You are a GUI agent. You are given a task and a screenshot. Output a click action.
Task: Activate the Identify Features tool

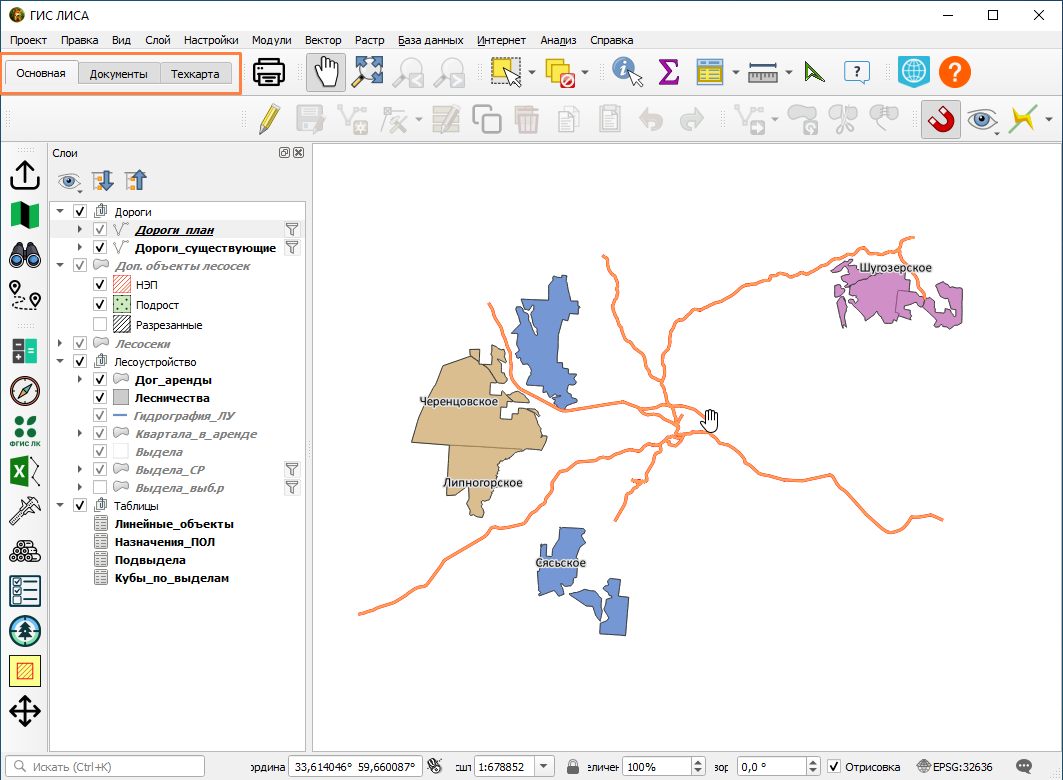(627, 72)
